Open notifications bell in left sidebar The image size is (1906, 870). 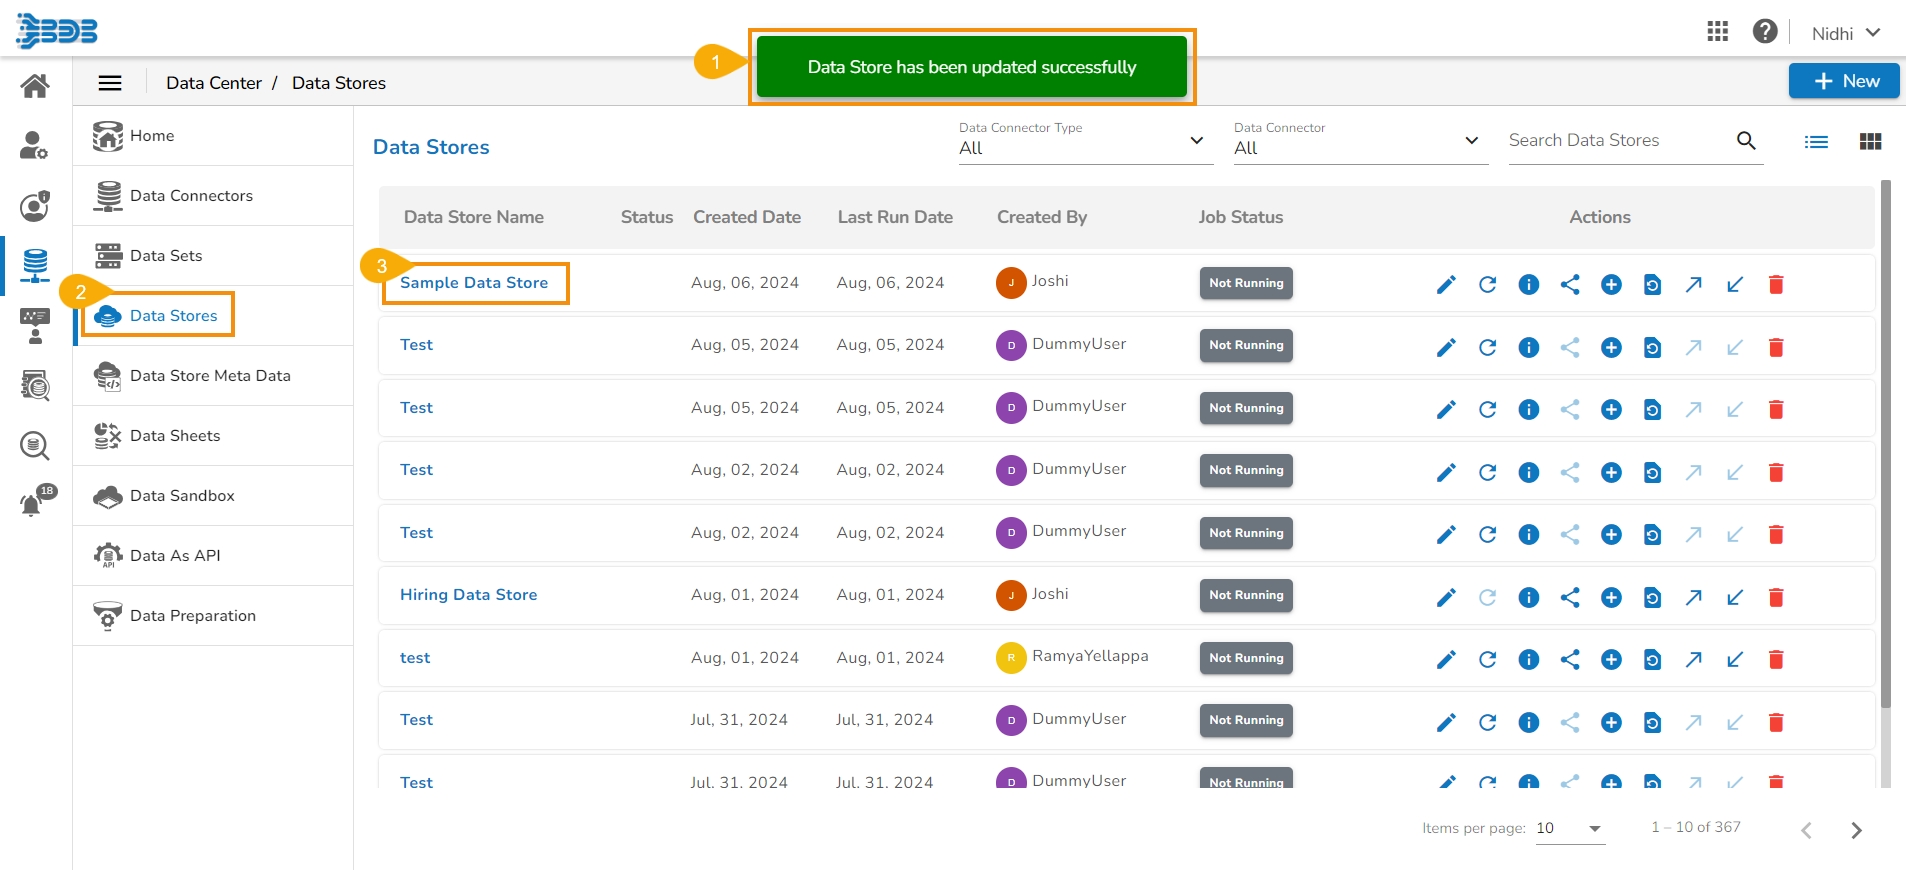[x=33, y=503]
